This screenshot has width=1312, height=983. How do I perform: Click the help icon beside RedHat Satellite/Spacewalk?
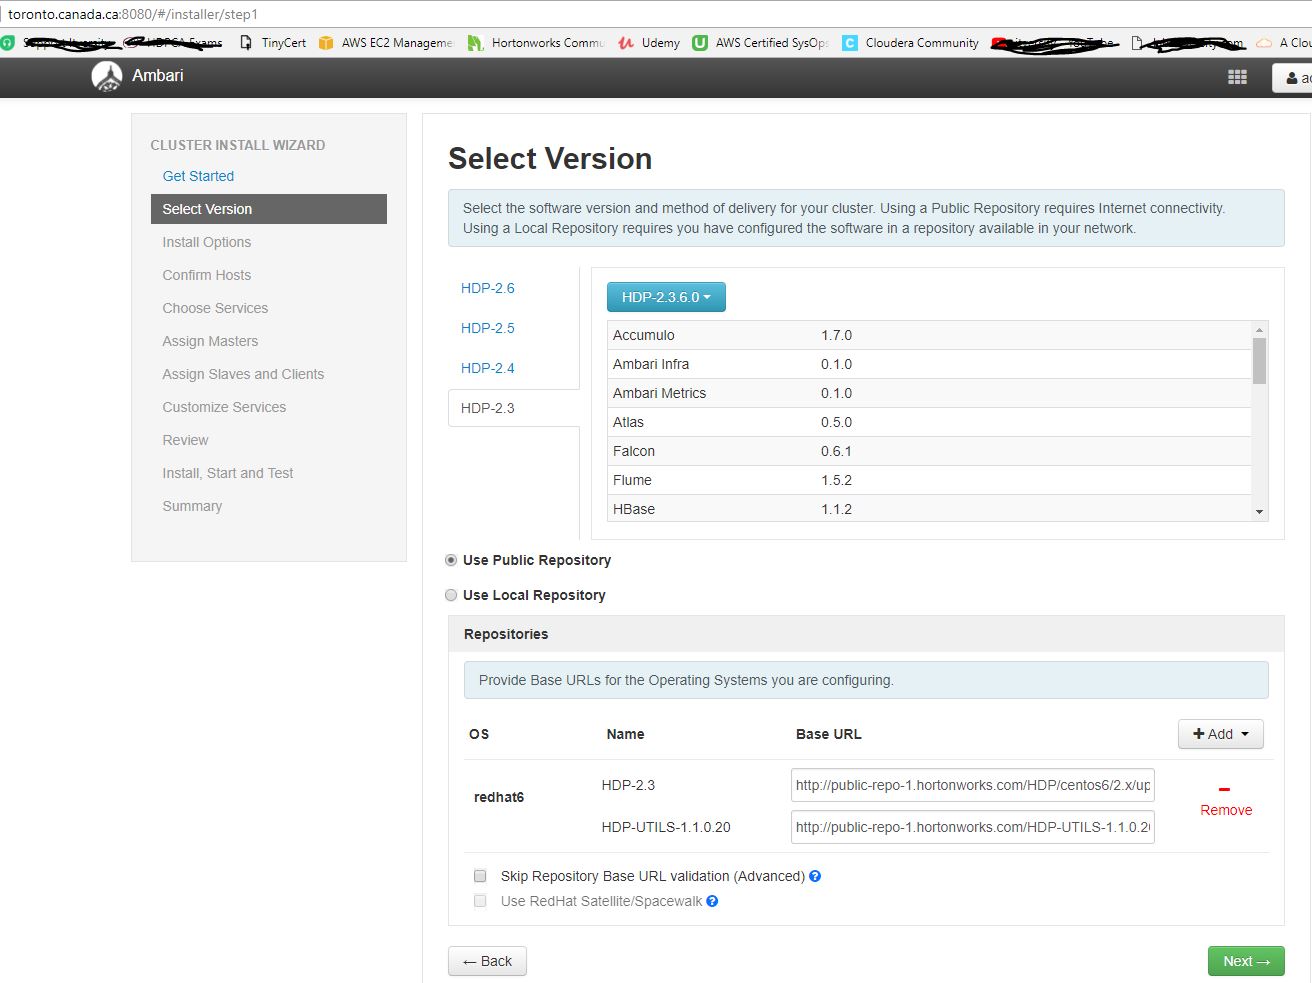711,900
